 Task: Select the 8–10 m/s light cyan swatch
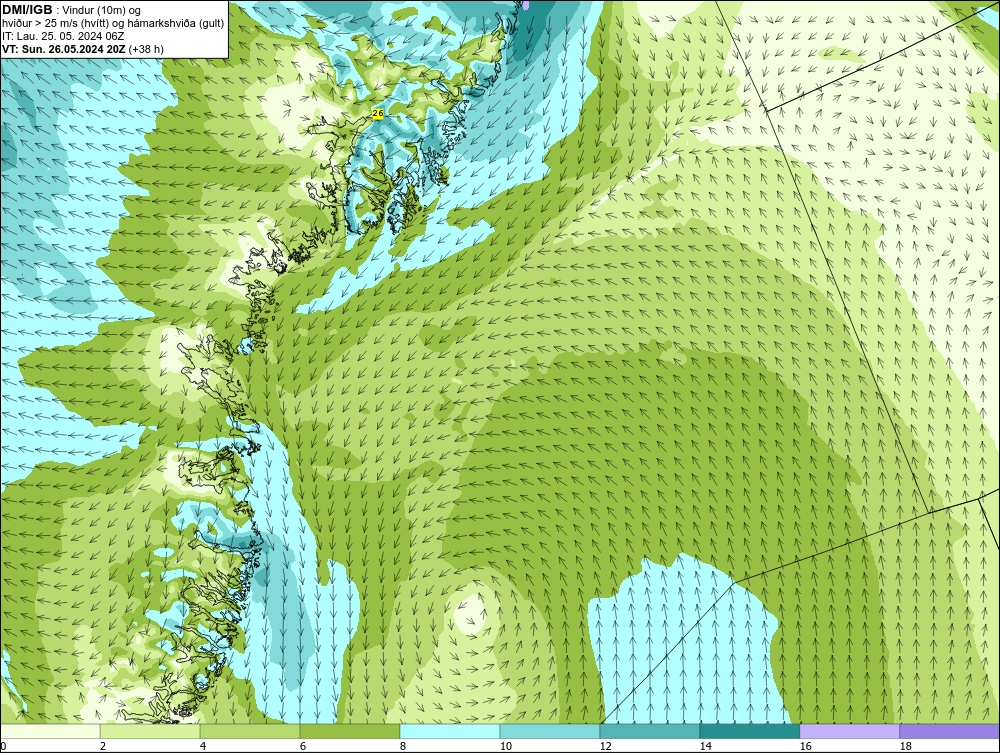pos(450,731)
